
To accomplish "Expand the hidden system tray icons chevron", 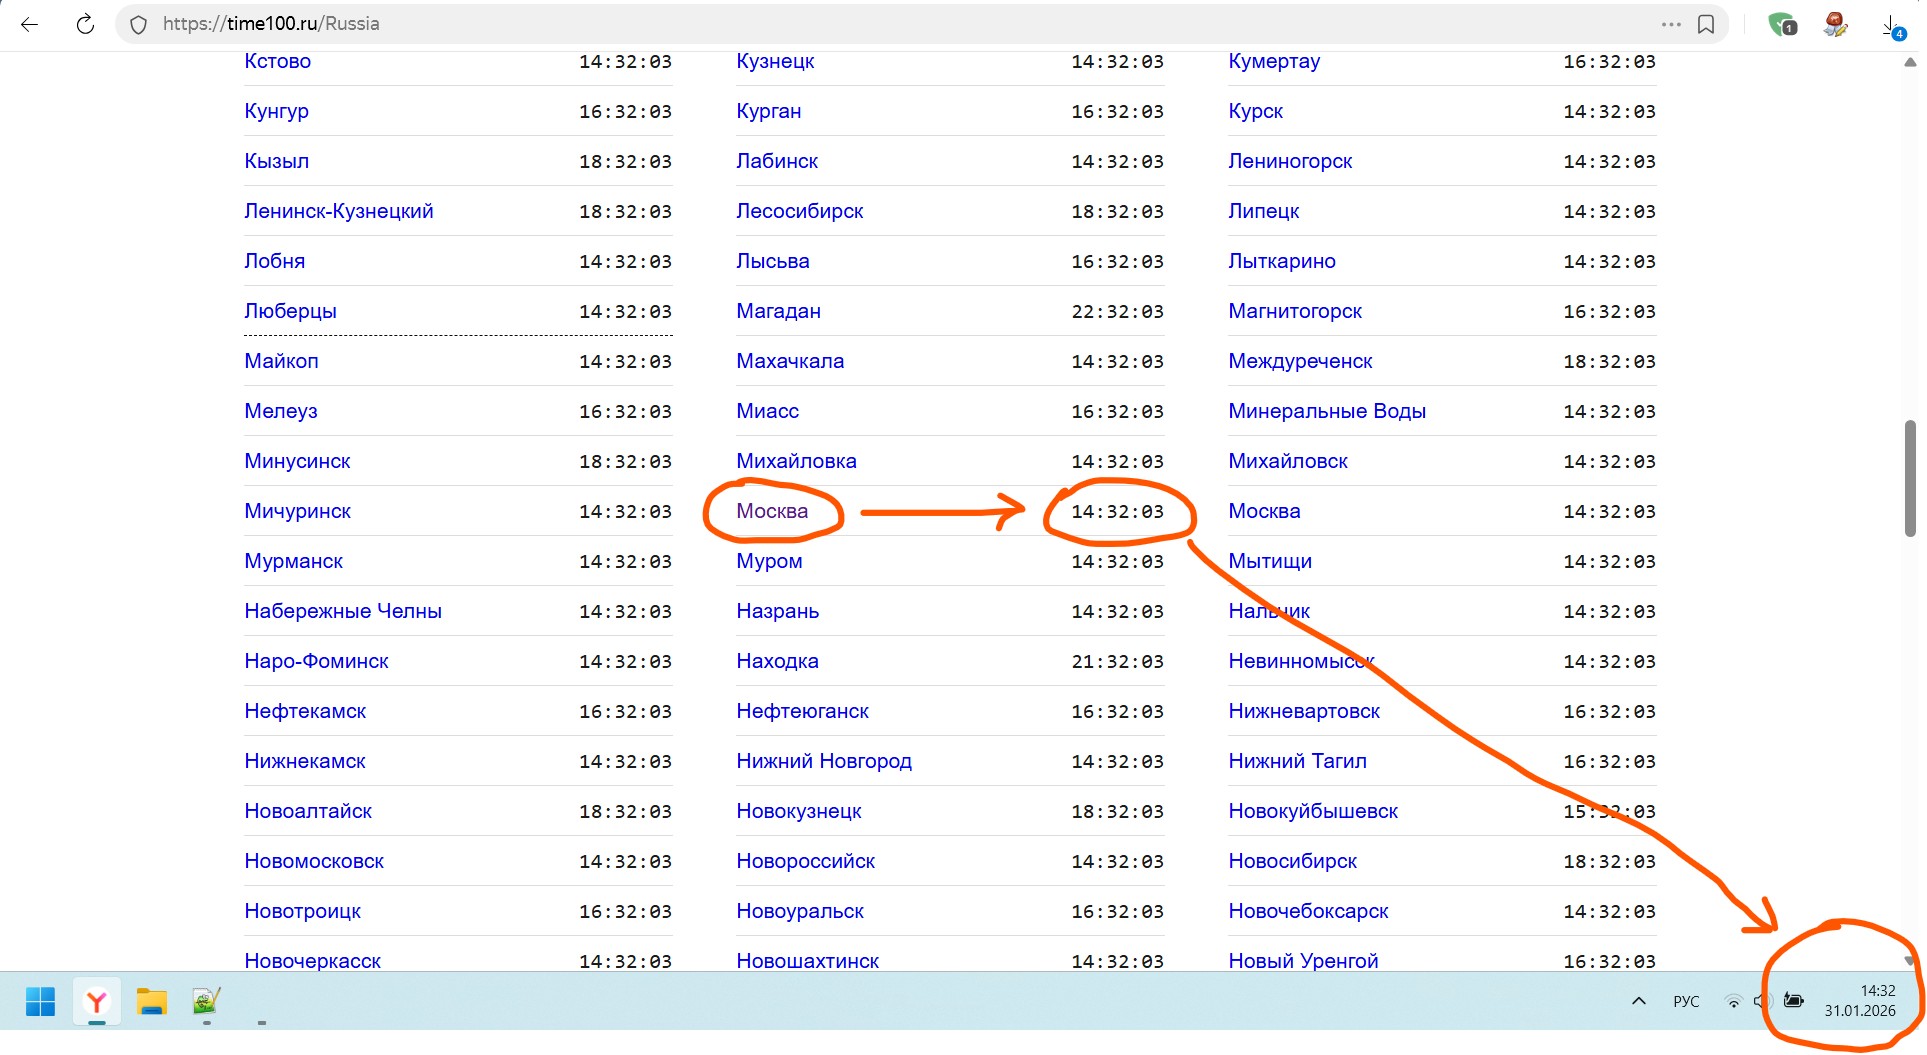I will [x=1639, y=1001].
